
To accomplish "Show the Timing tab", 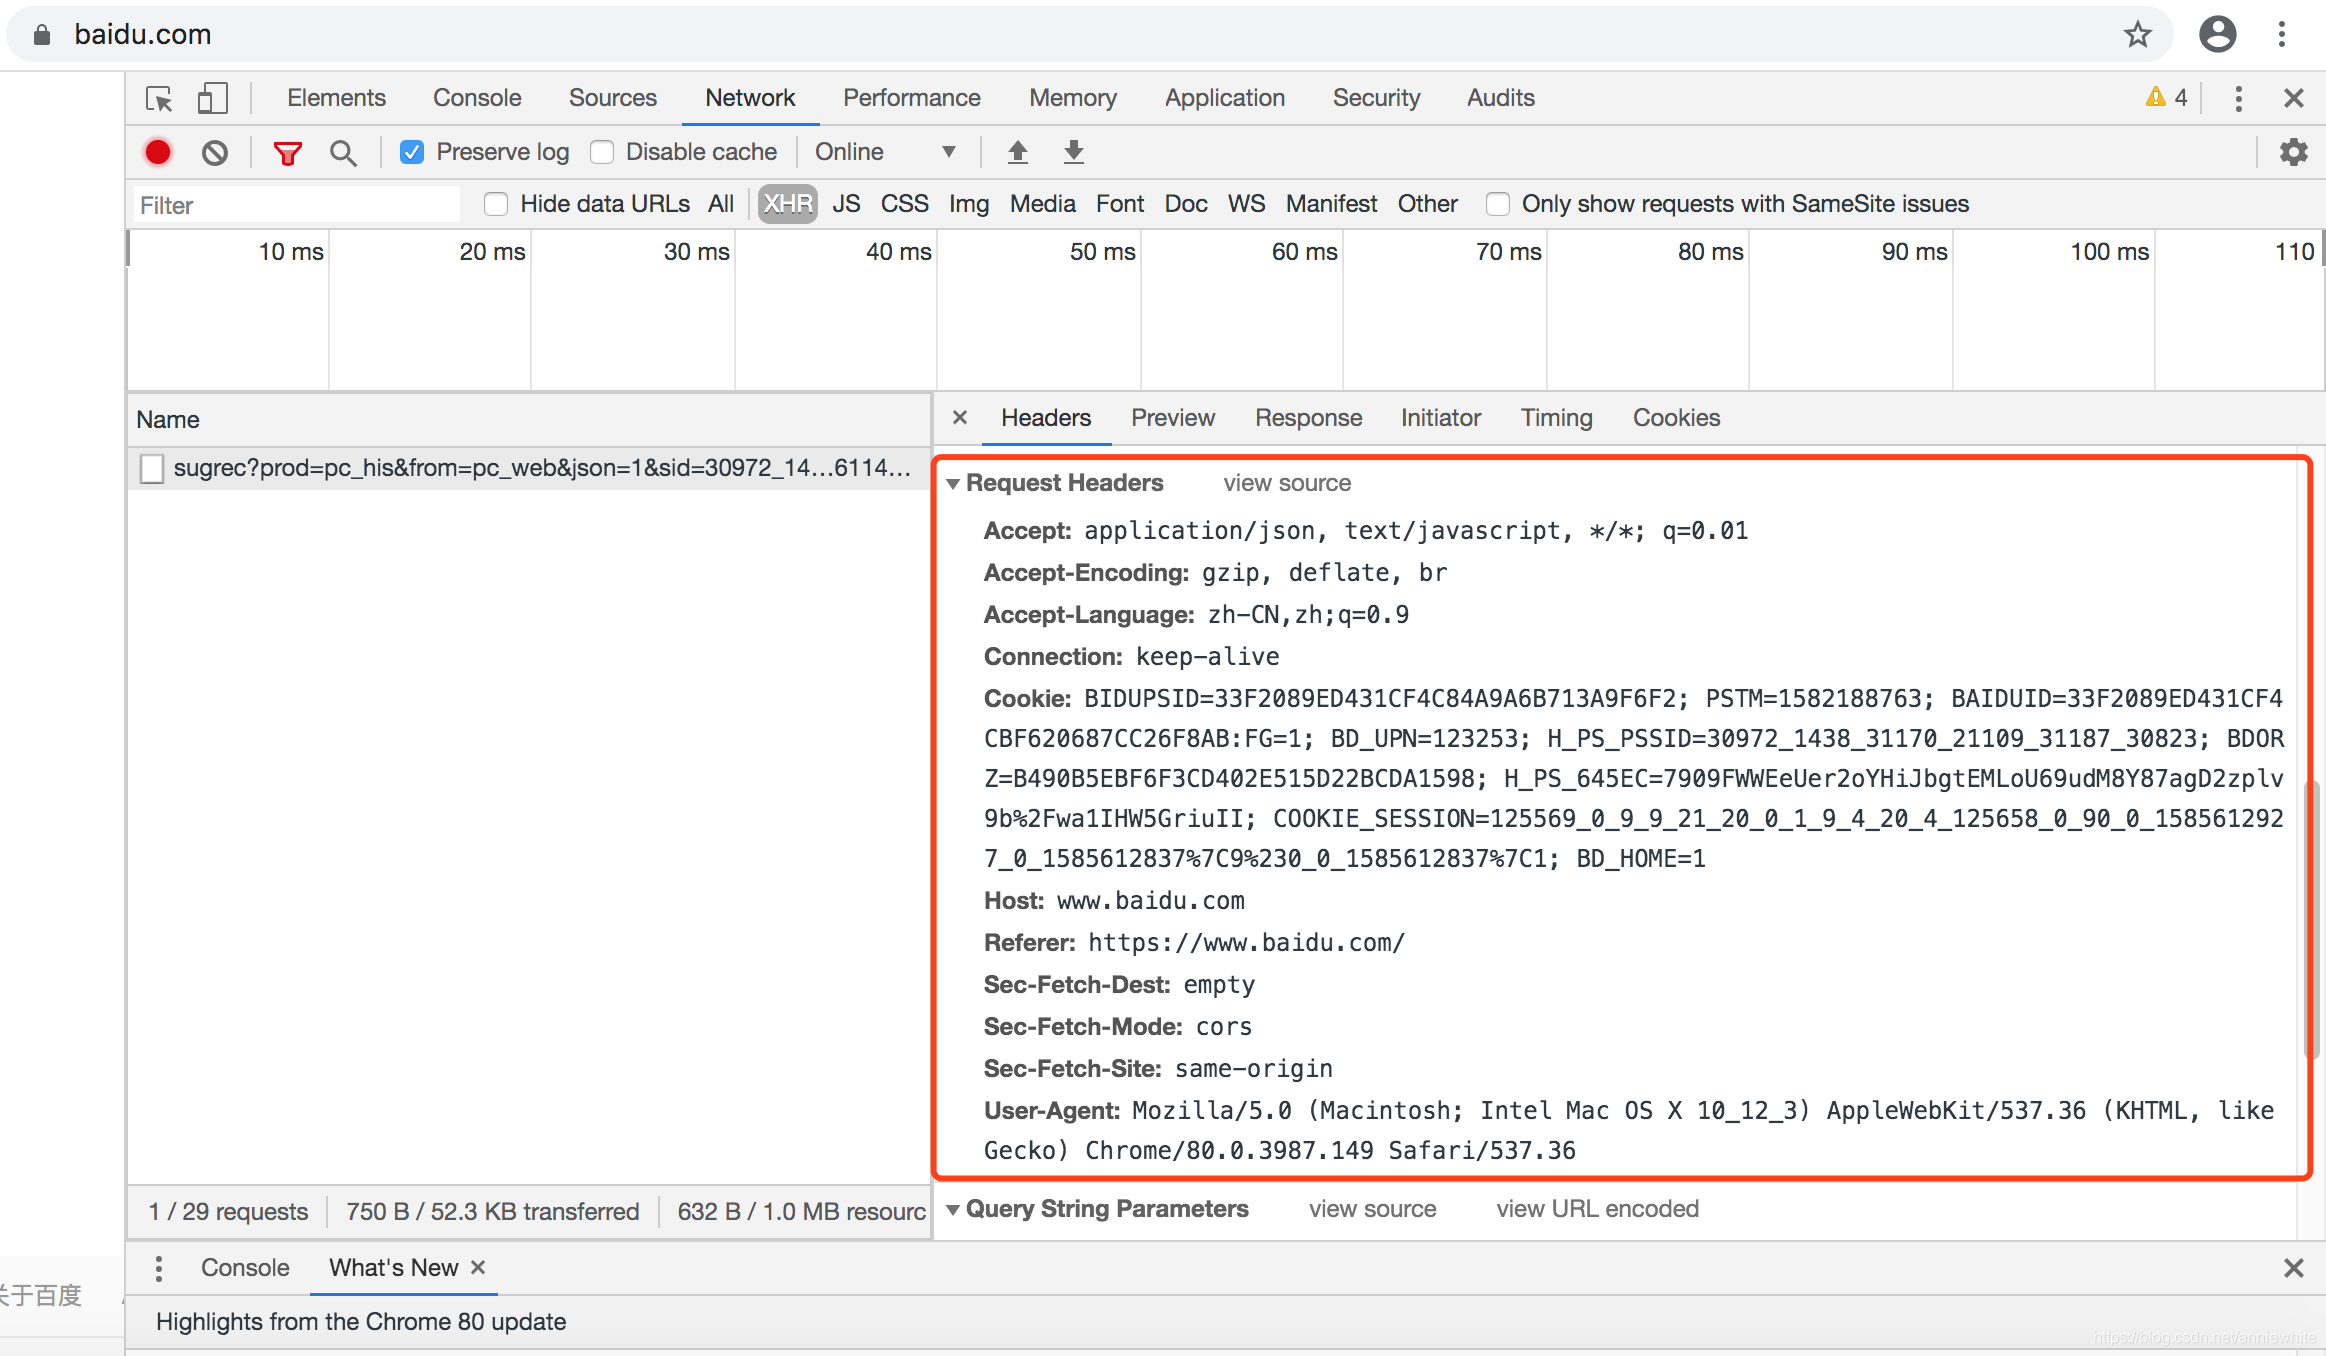I will (1556, 418).
